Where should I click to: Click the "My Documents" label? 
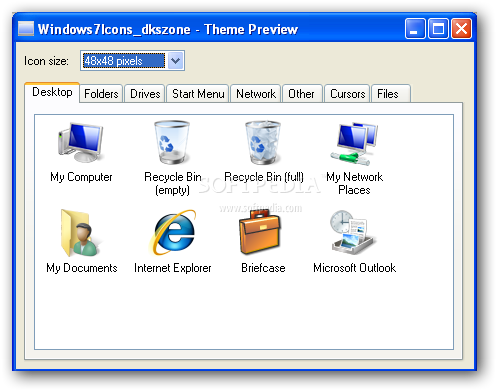coord(82,268)
